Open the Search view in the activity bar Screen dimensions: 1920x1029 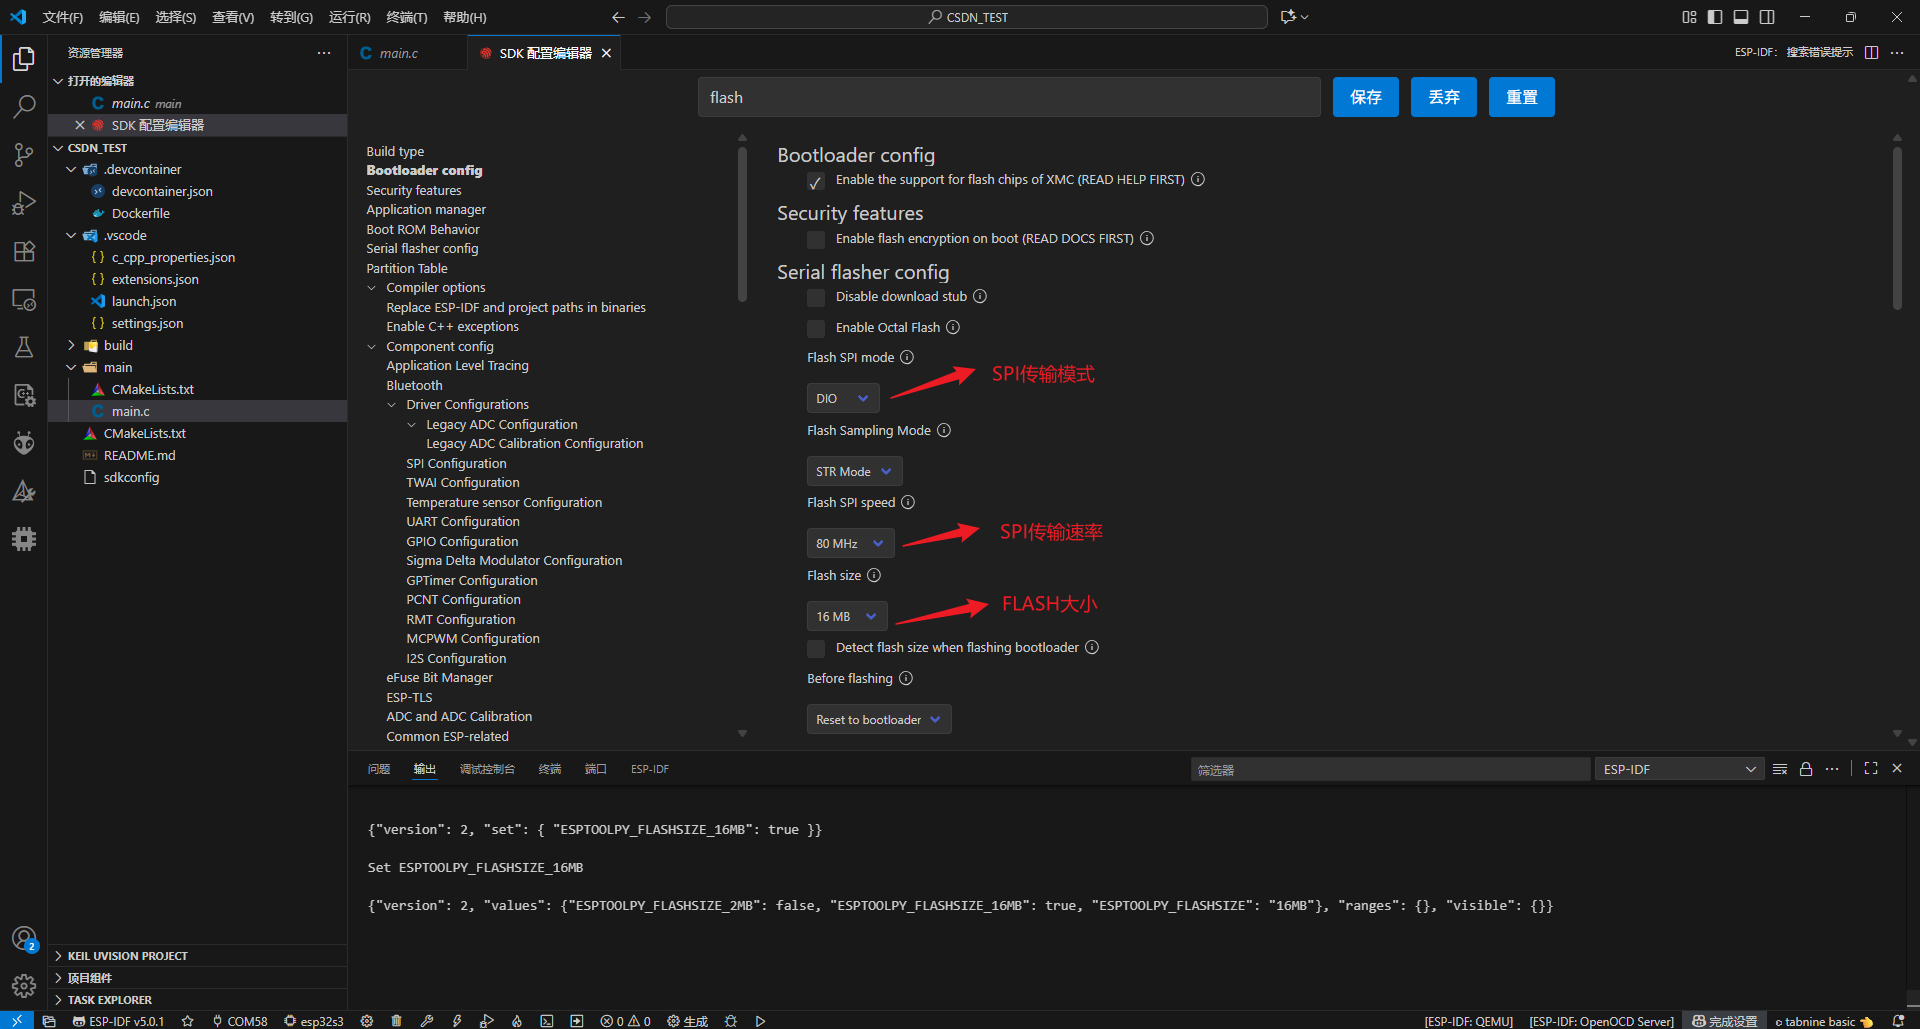[24, 106]
